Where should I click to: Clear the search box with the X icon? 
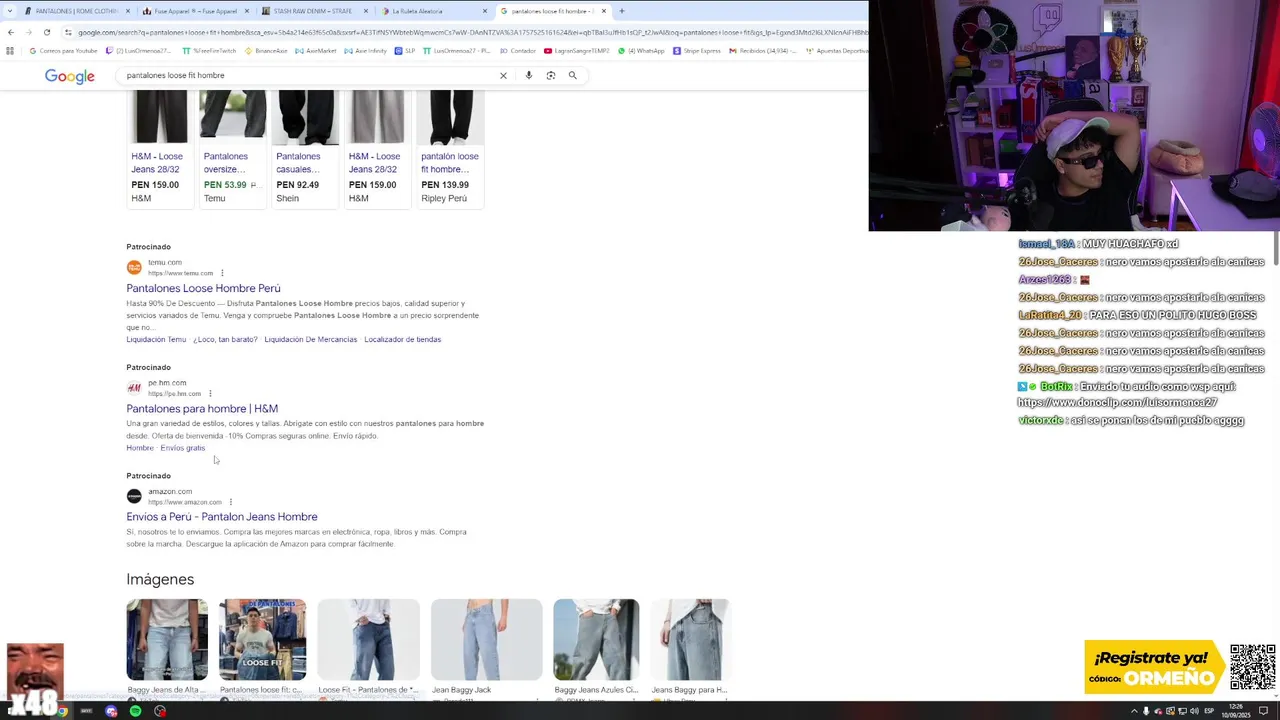coord(503,75)
